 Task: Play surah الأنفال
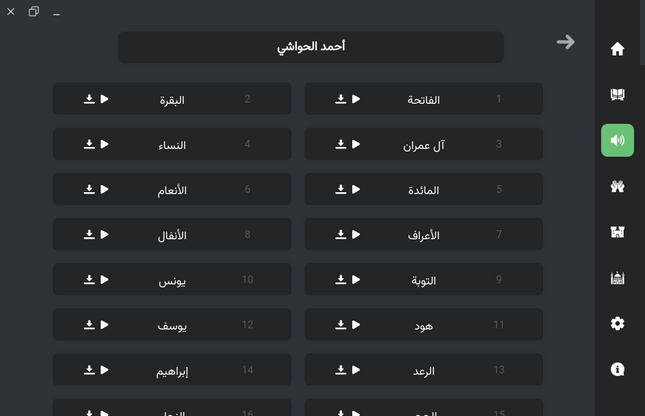click(104, 235)
